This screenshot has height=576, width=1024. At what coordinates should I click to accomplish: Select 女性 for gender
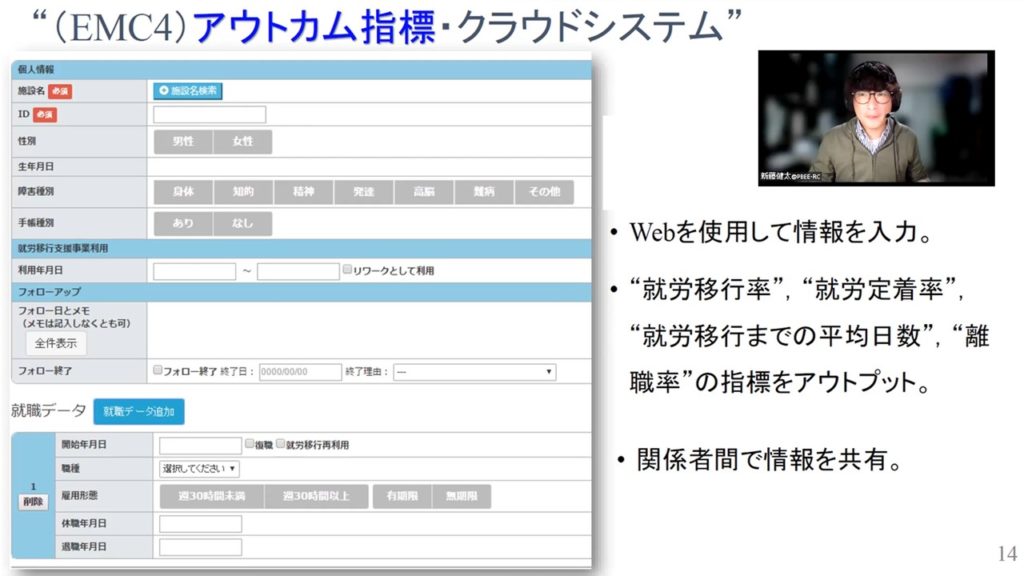click(243, 142)
